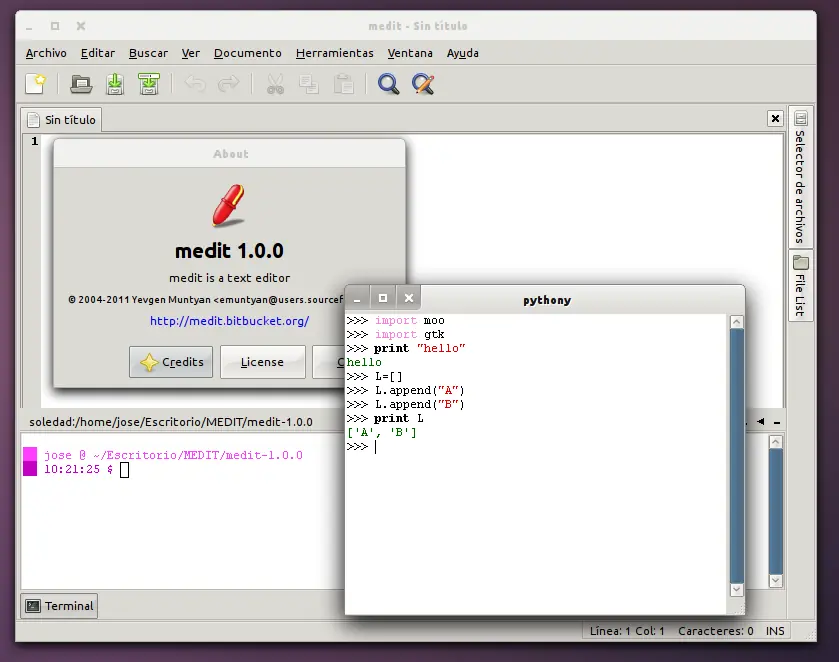Image resolution: width=839 pixels, height=662 pixels.
Task: Open medit.bitbucket.org link
Action: coord(229,321)
